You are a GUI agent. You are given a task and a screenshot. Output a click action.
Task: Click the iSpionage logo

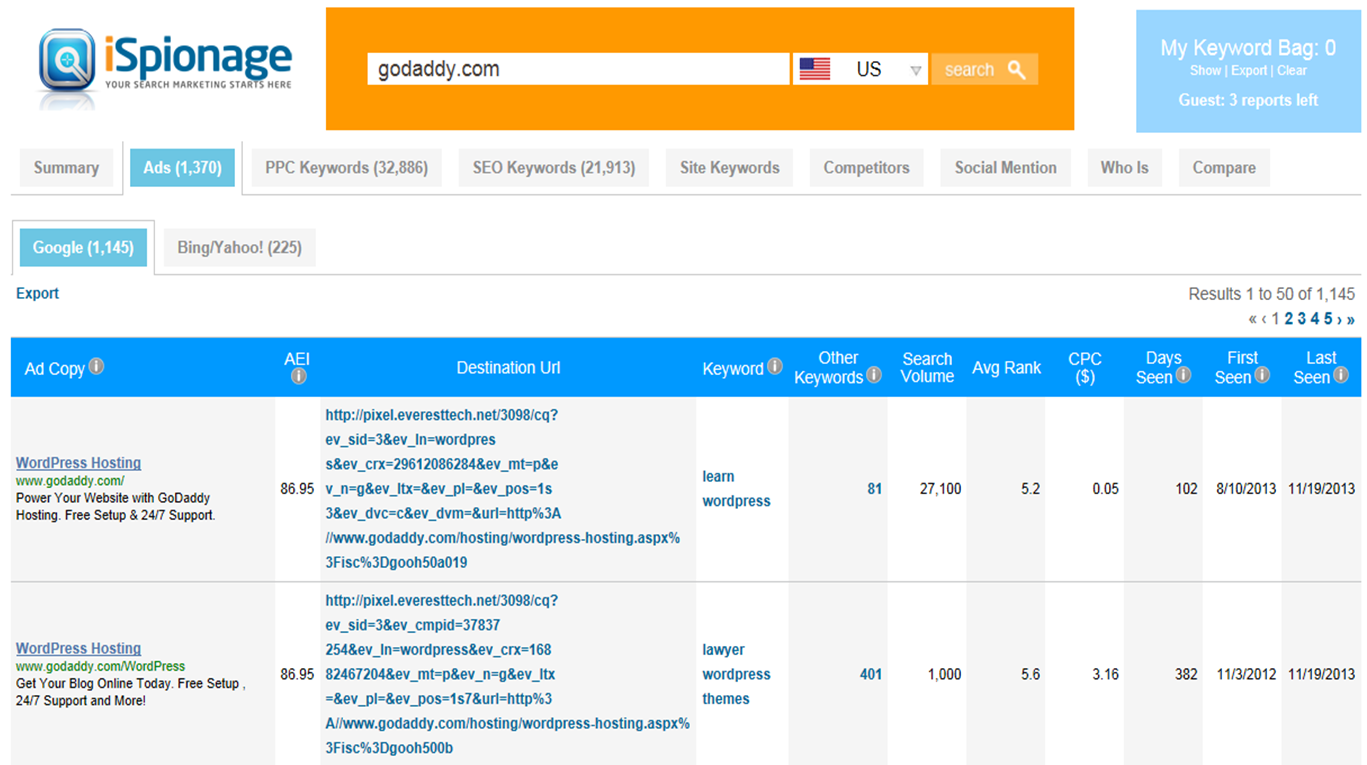165,65
